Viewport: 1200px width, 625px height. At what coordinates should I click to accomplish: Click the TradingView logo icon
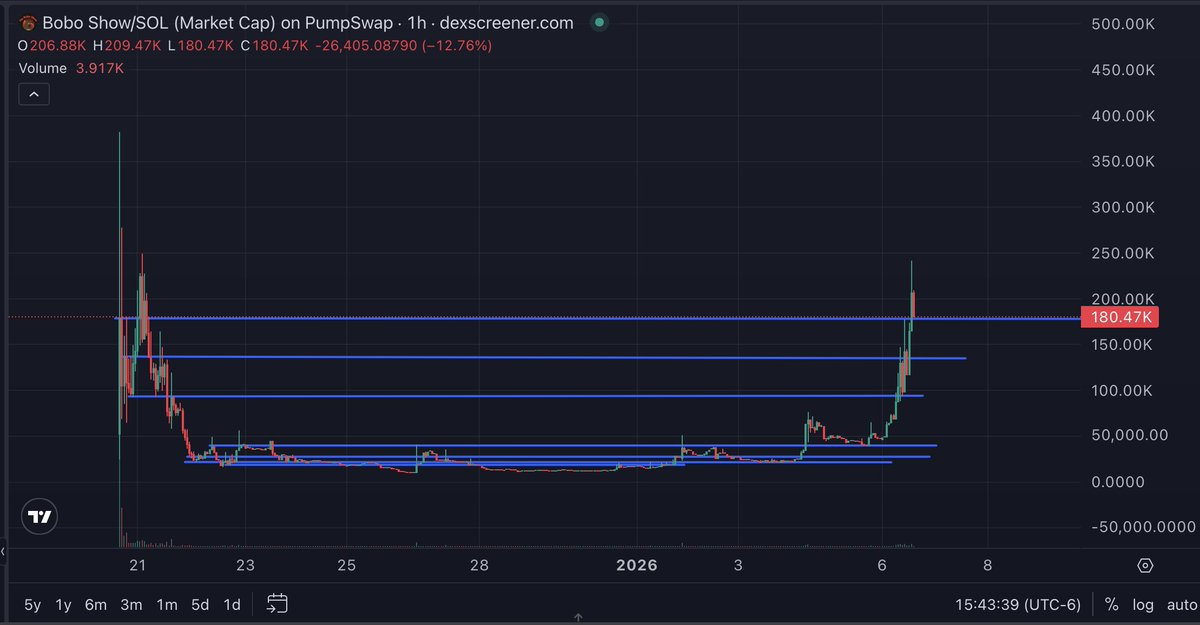39,517
